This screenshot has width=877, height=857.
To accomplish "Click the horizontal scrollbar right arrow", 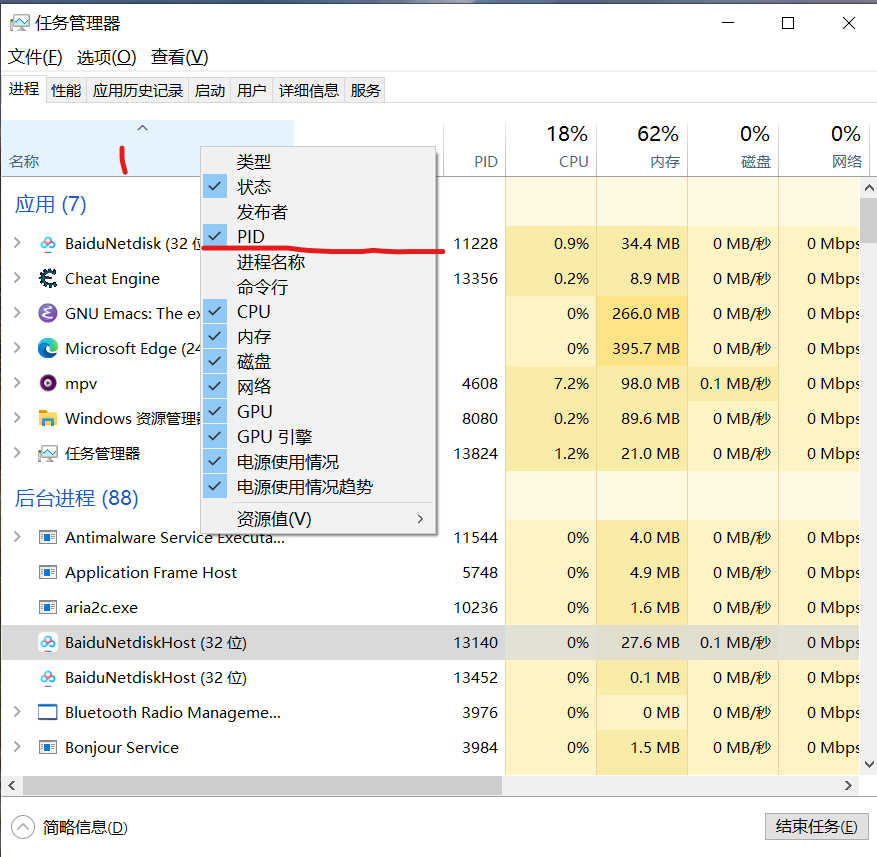I will pos(848,785).
